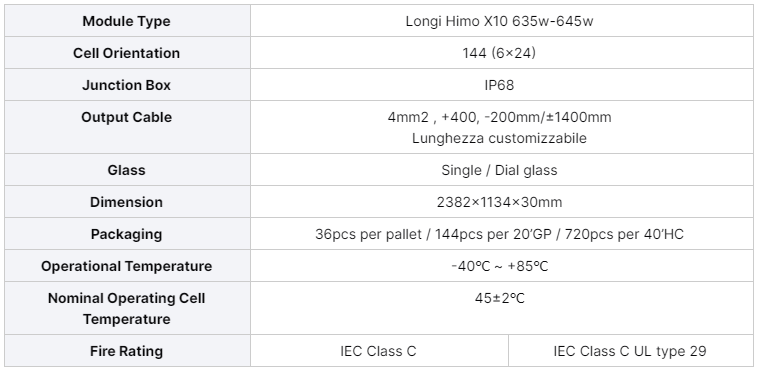Click the IEC Class C UL type 29 cell
This screenshot has height=372, width=758.
tap(630, 351)
